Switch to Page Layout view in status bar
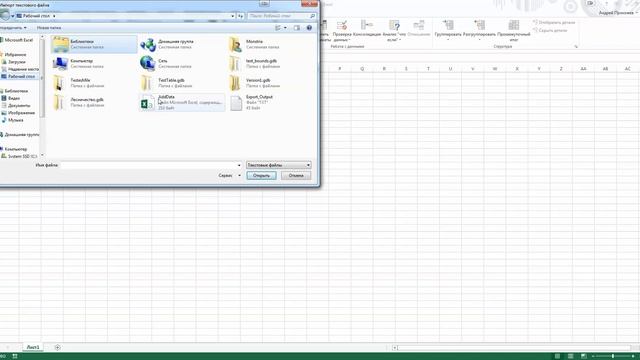The height and width of the screenshot is (360, 640). 571,356
